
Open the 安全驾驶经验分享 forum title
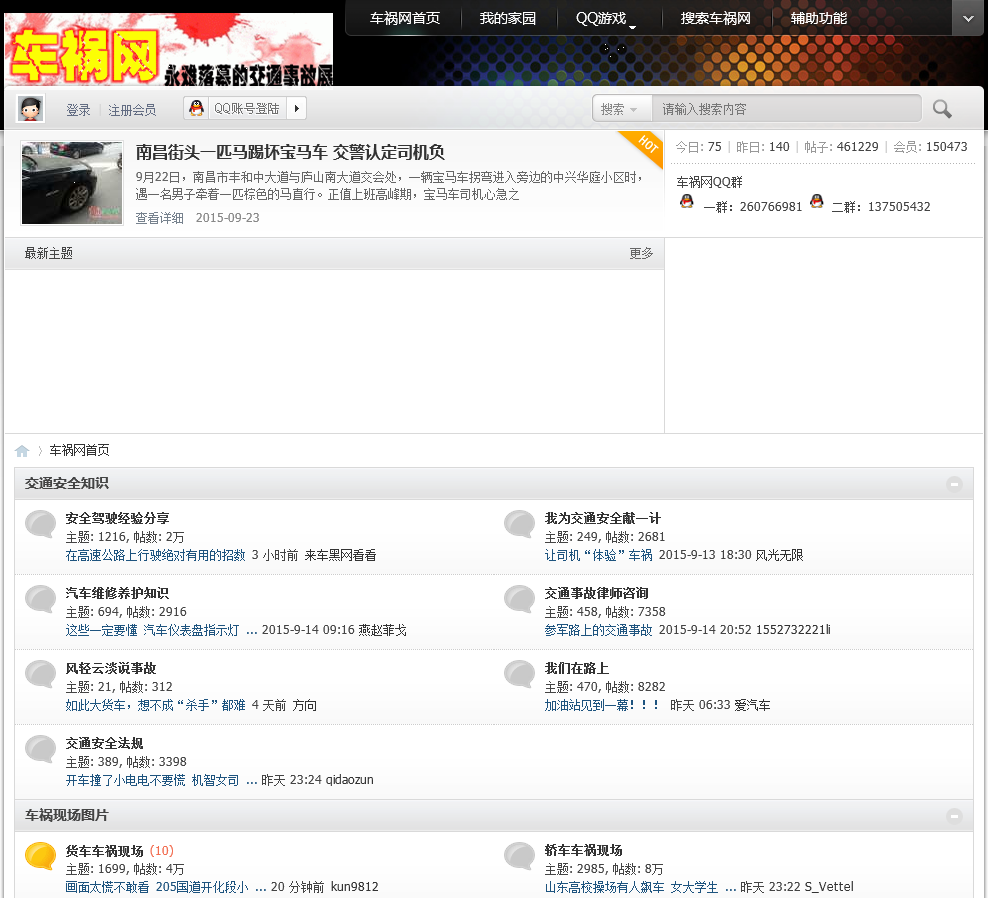[x=117, y=518]
